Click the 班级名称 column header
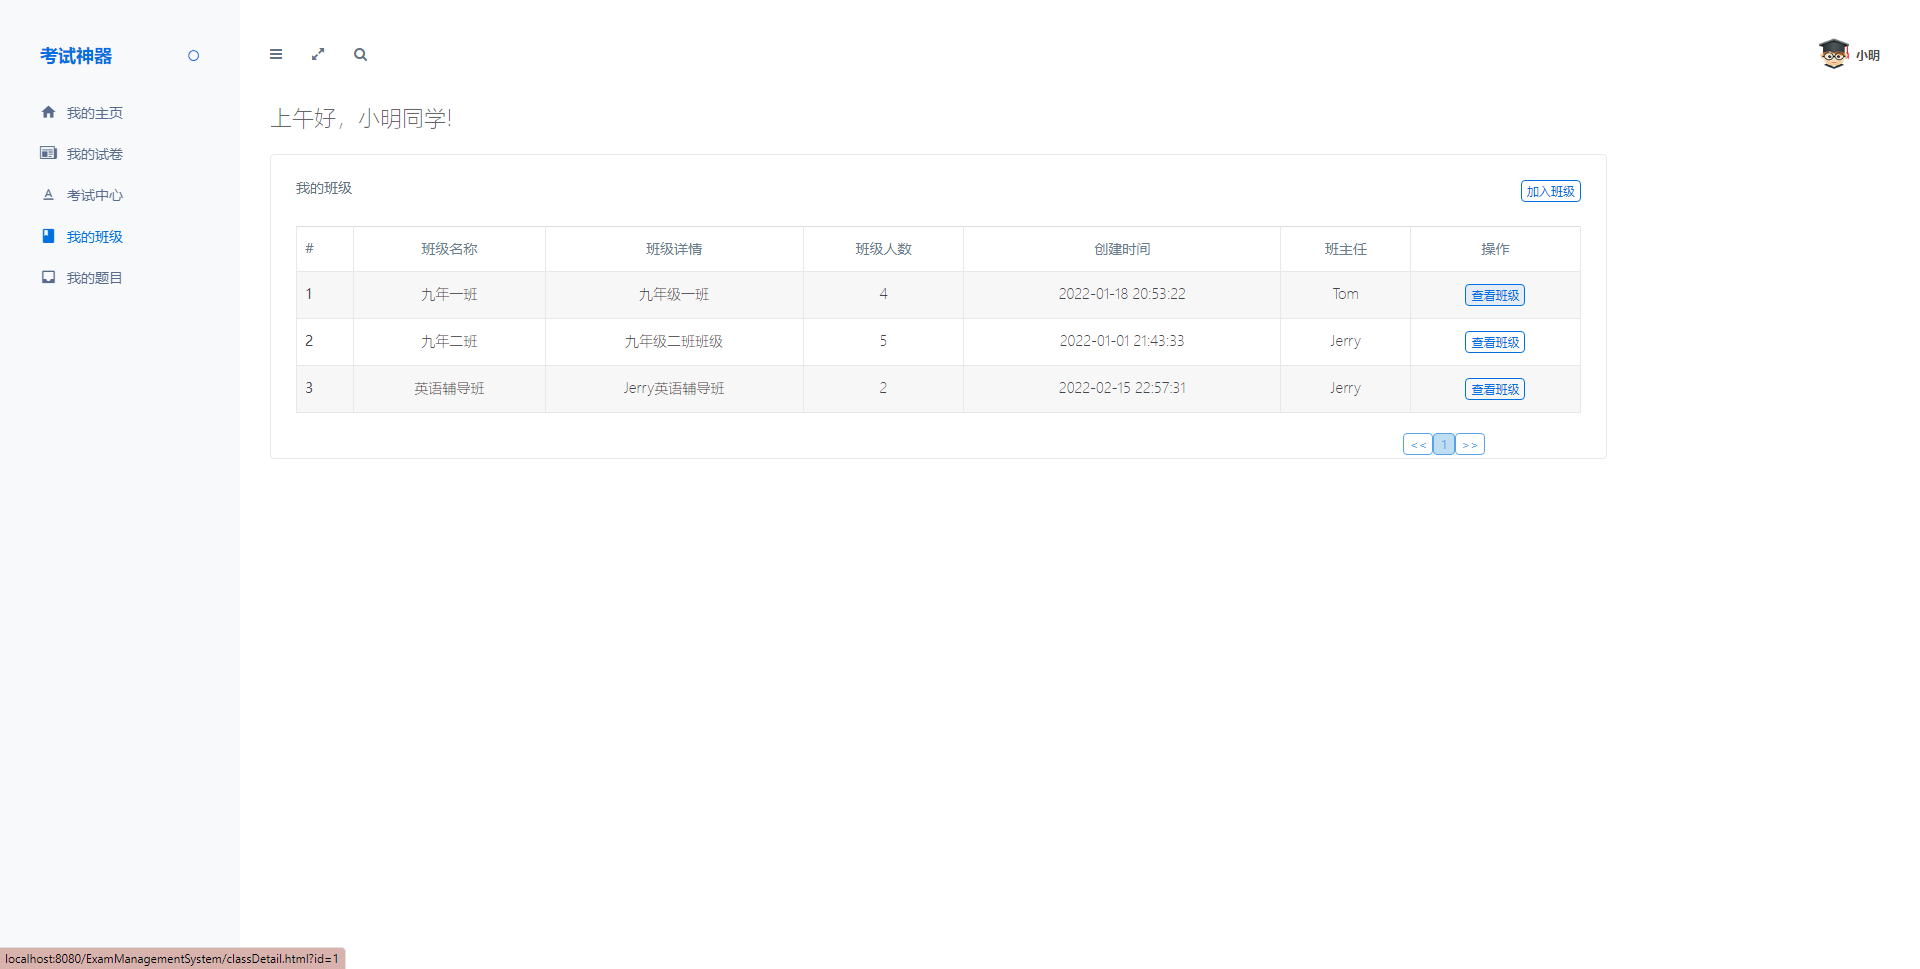The image size is (1920, 969). point(449,249)
